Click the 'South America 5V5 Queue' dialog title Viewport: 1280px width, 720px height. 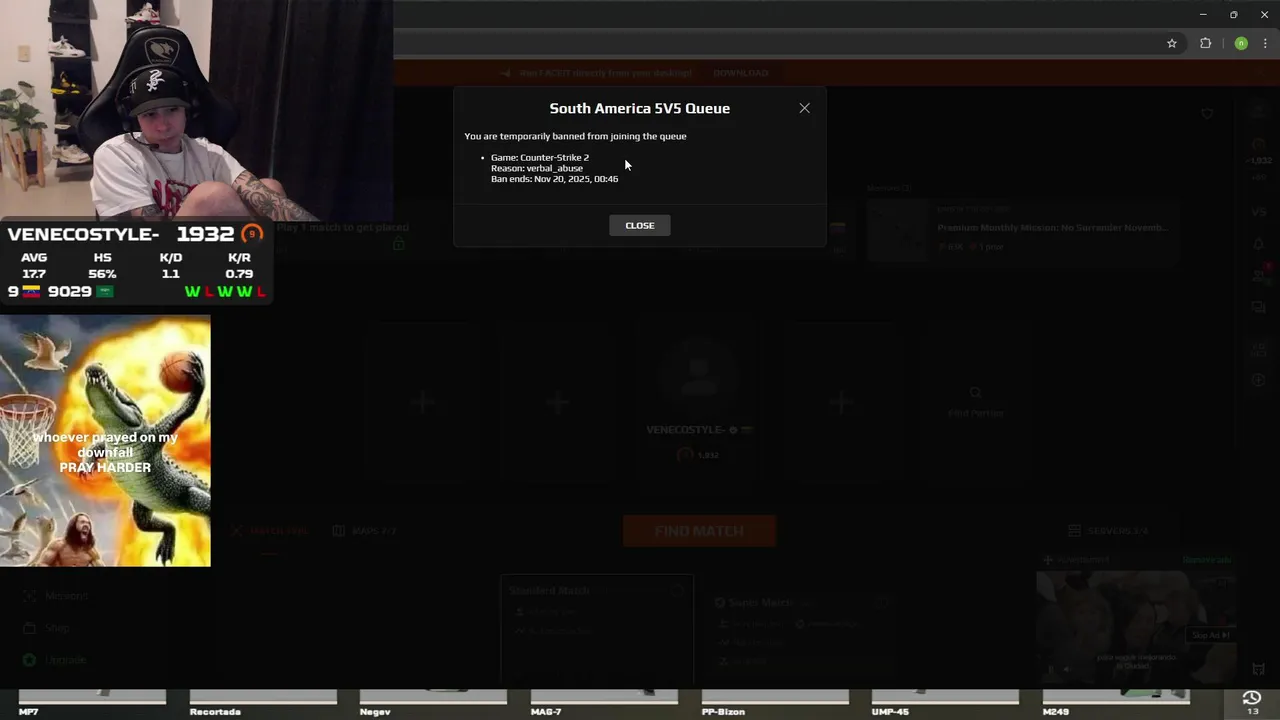click(x=640, y=108)
